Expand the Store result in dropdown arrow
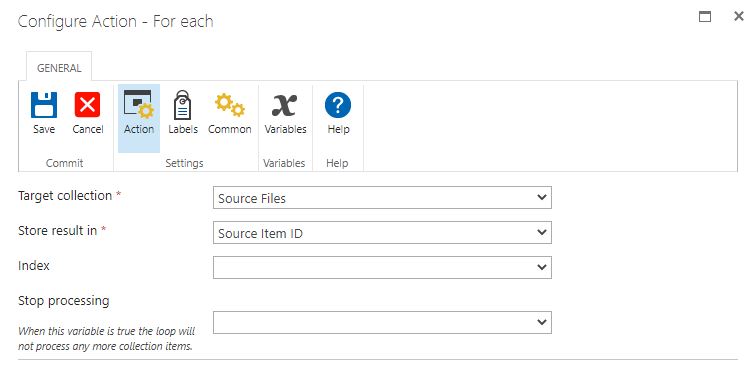The height and width of the screenshot is (384, 754). point(541,233)
